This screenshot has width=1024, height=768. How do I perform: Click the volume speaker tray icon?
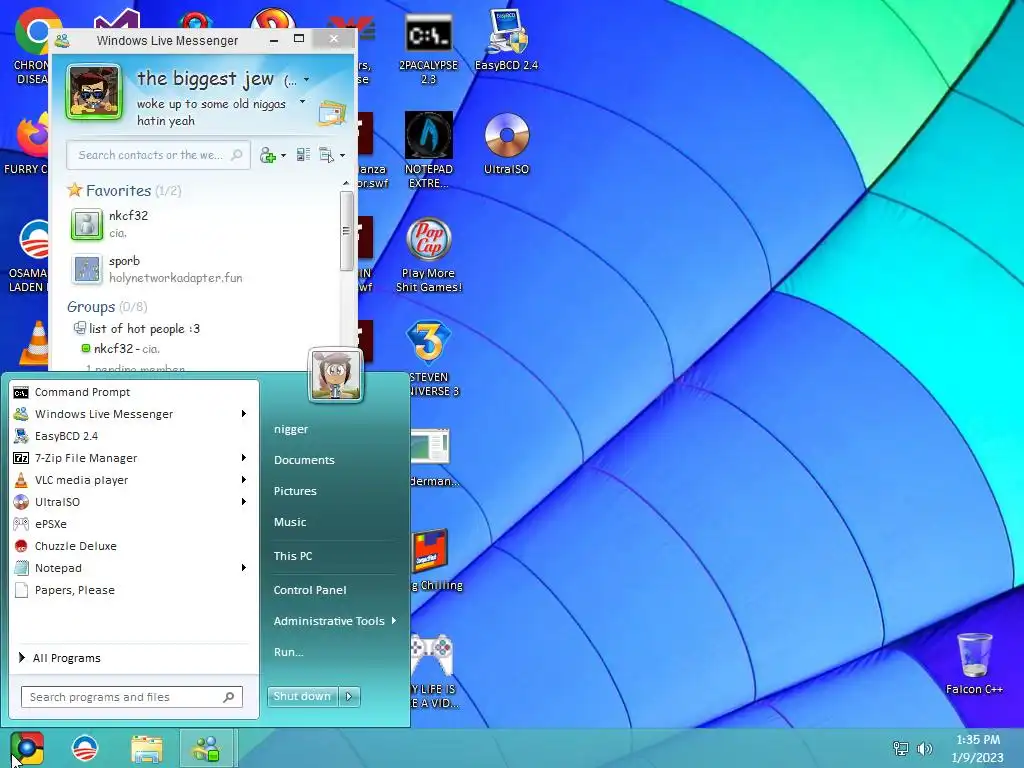click(925, 749)
